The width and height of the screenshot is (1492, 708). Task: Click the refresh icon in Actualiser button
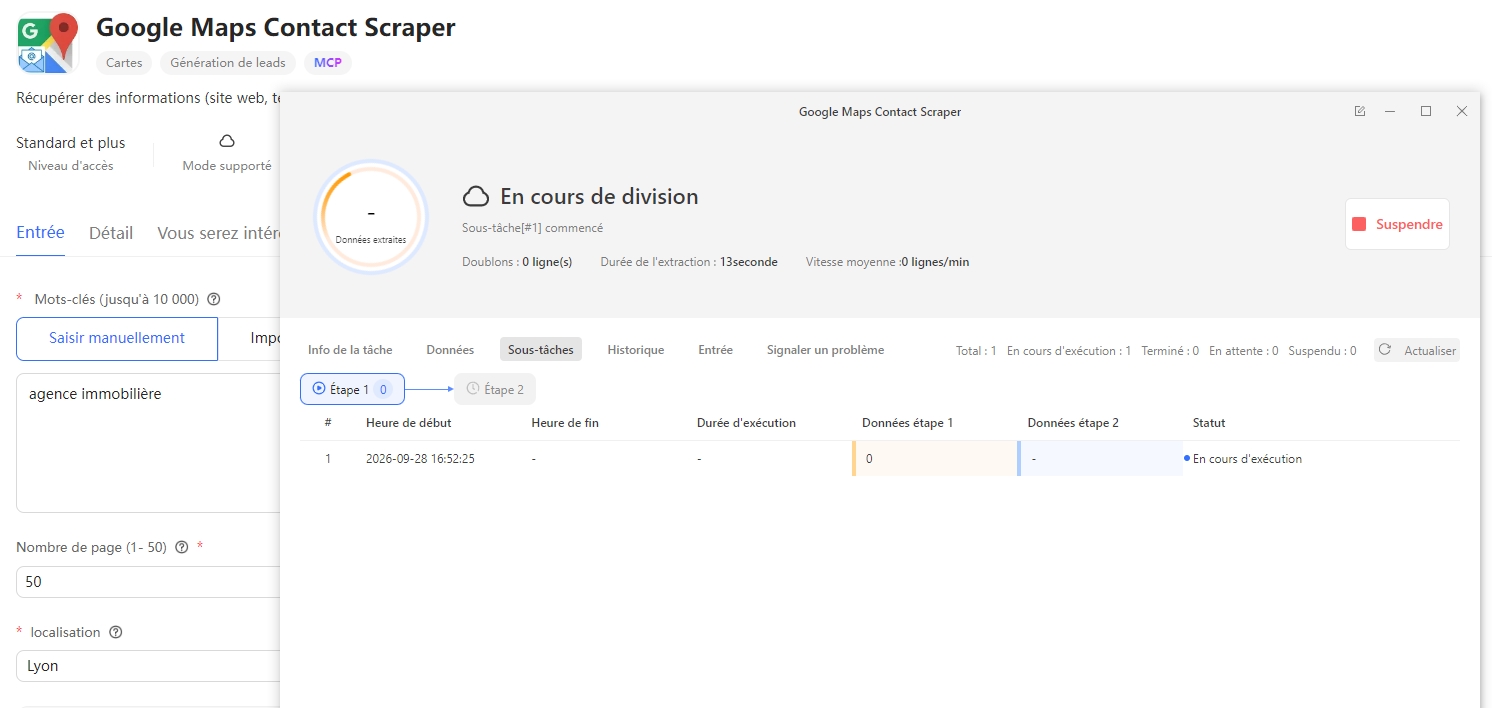[1385, 349]
